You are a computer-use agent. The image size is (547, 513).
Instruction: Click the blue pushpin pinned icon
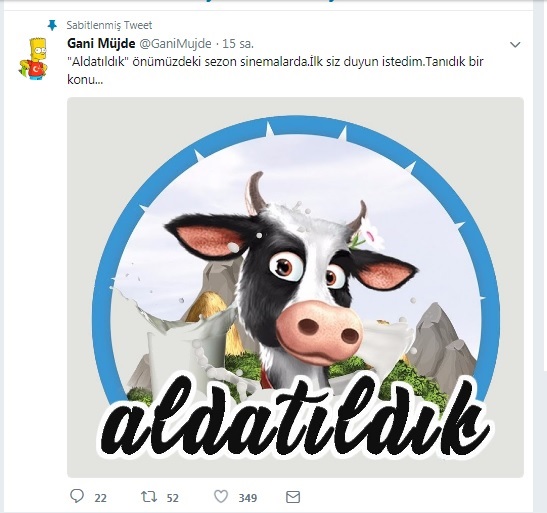pyautogui.click(x=52, y=25)
